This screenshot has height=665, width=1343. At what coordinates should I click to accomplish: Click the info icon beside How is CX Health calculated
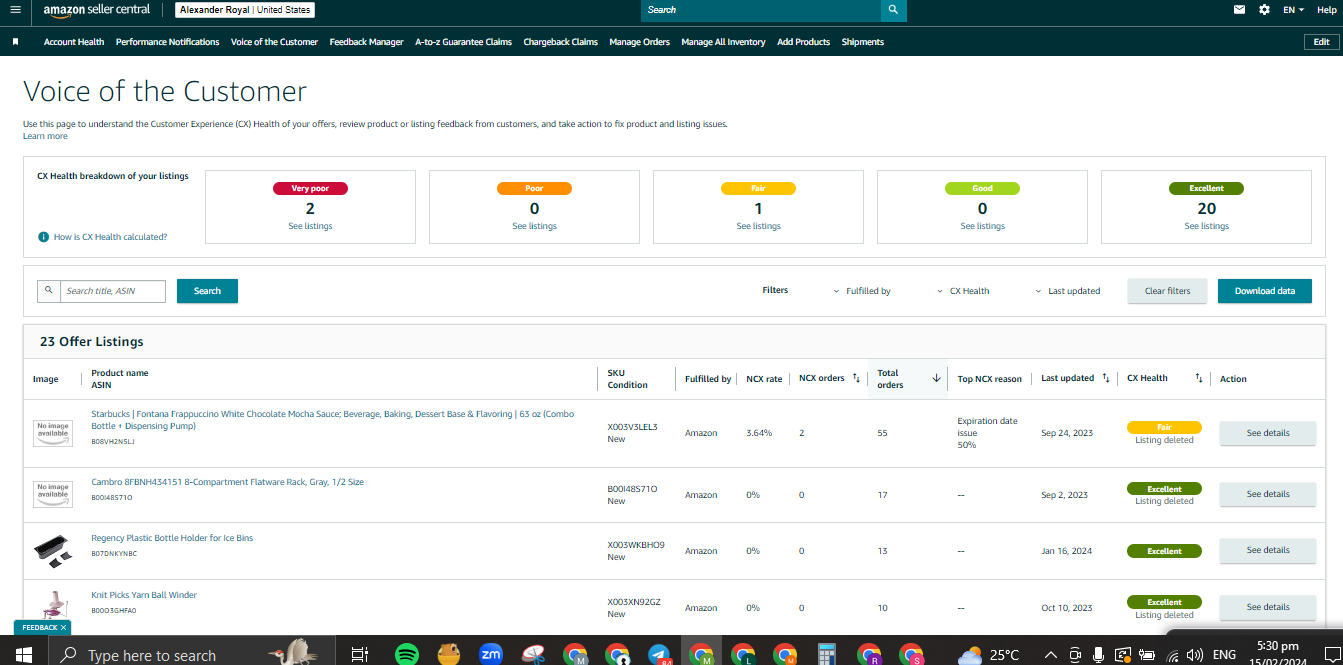click(x=43, y=237)
